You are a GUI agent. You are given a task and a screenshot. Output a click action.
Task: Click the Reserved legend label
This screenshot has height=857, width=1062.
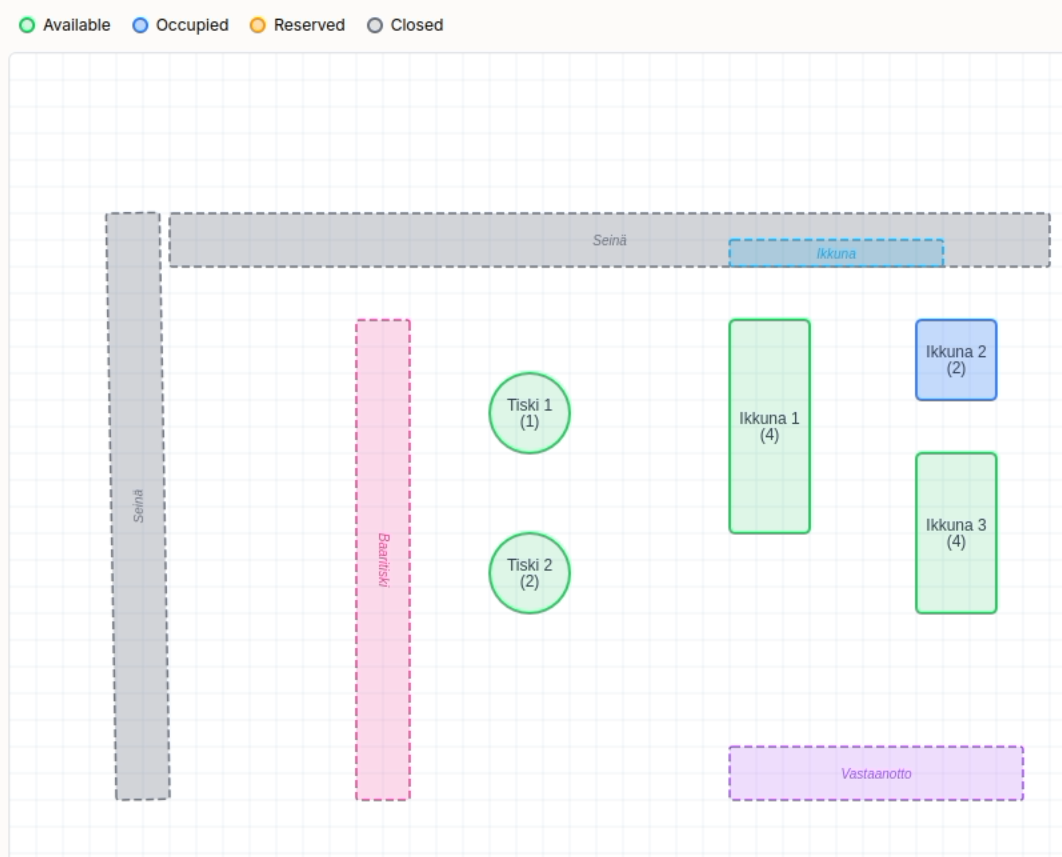click(310, 25)
